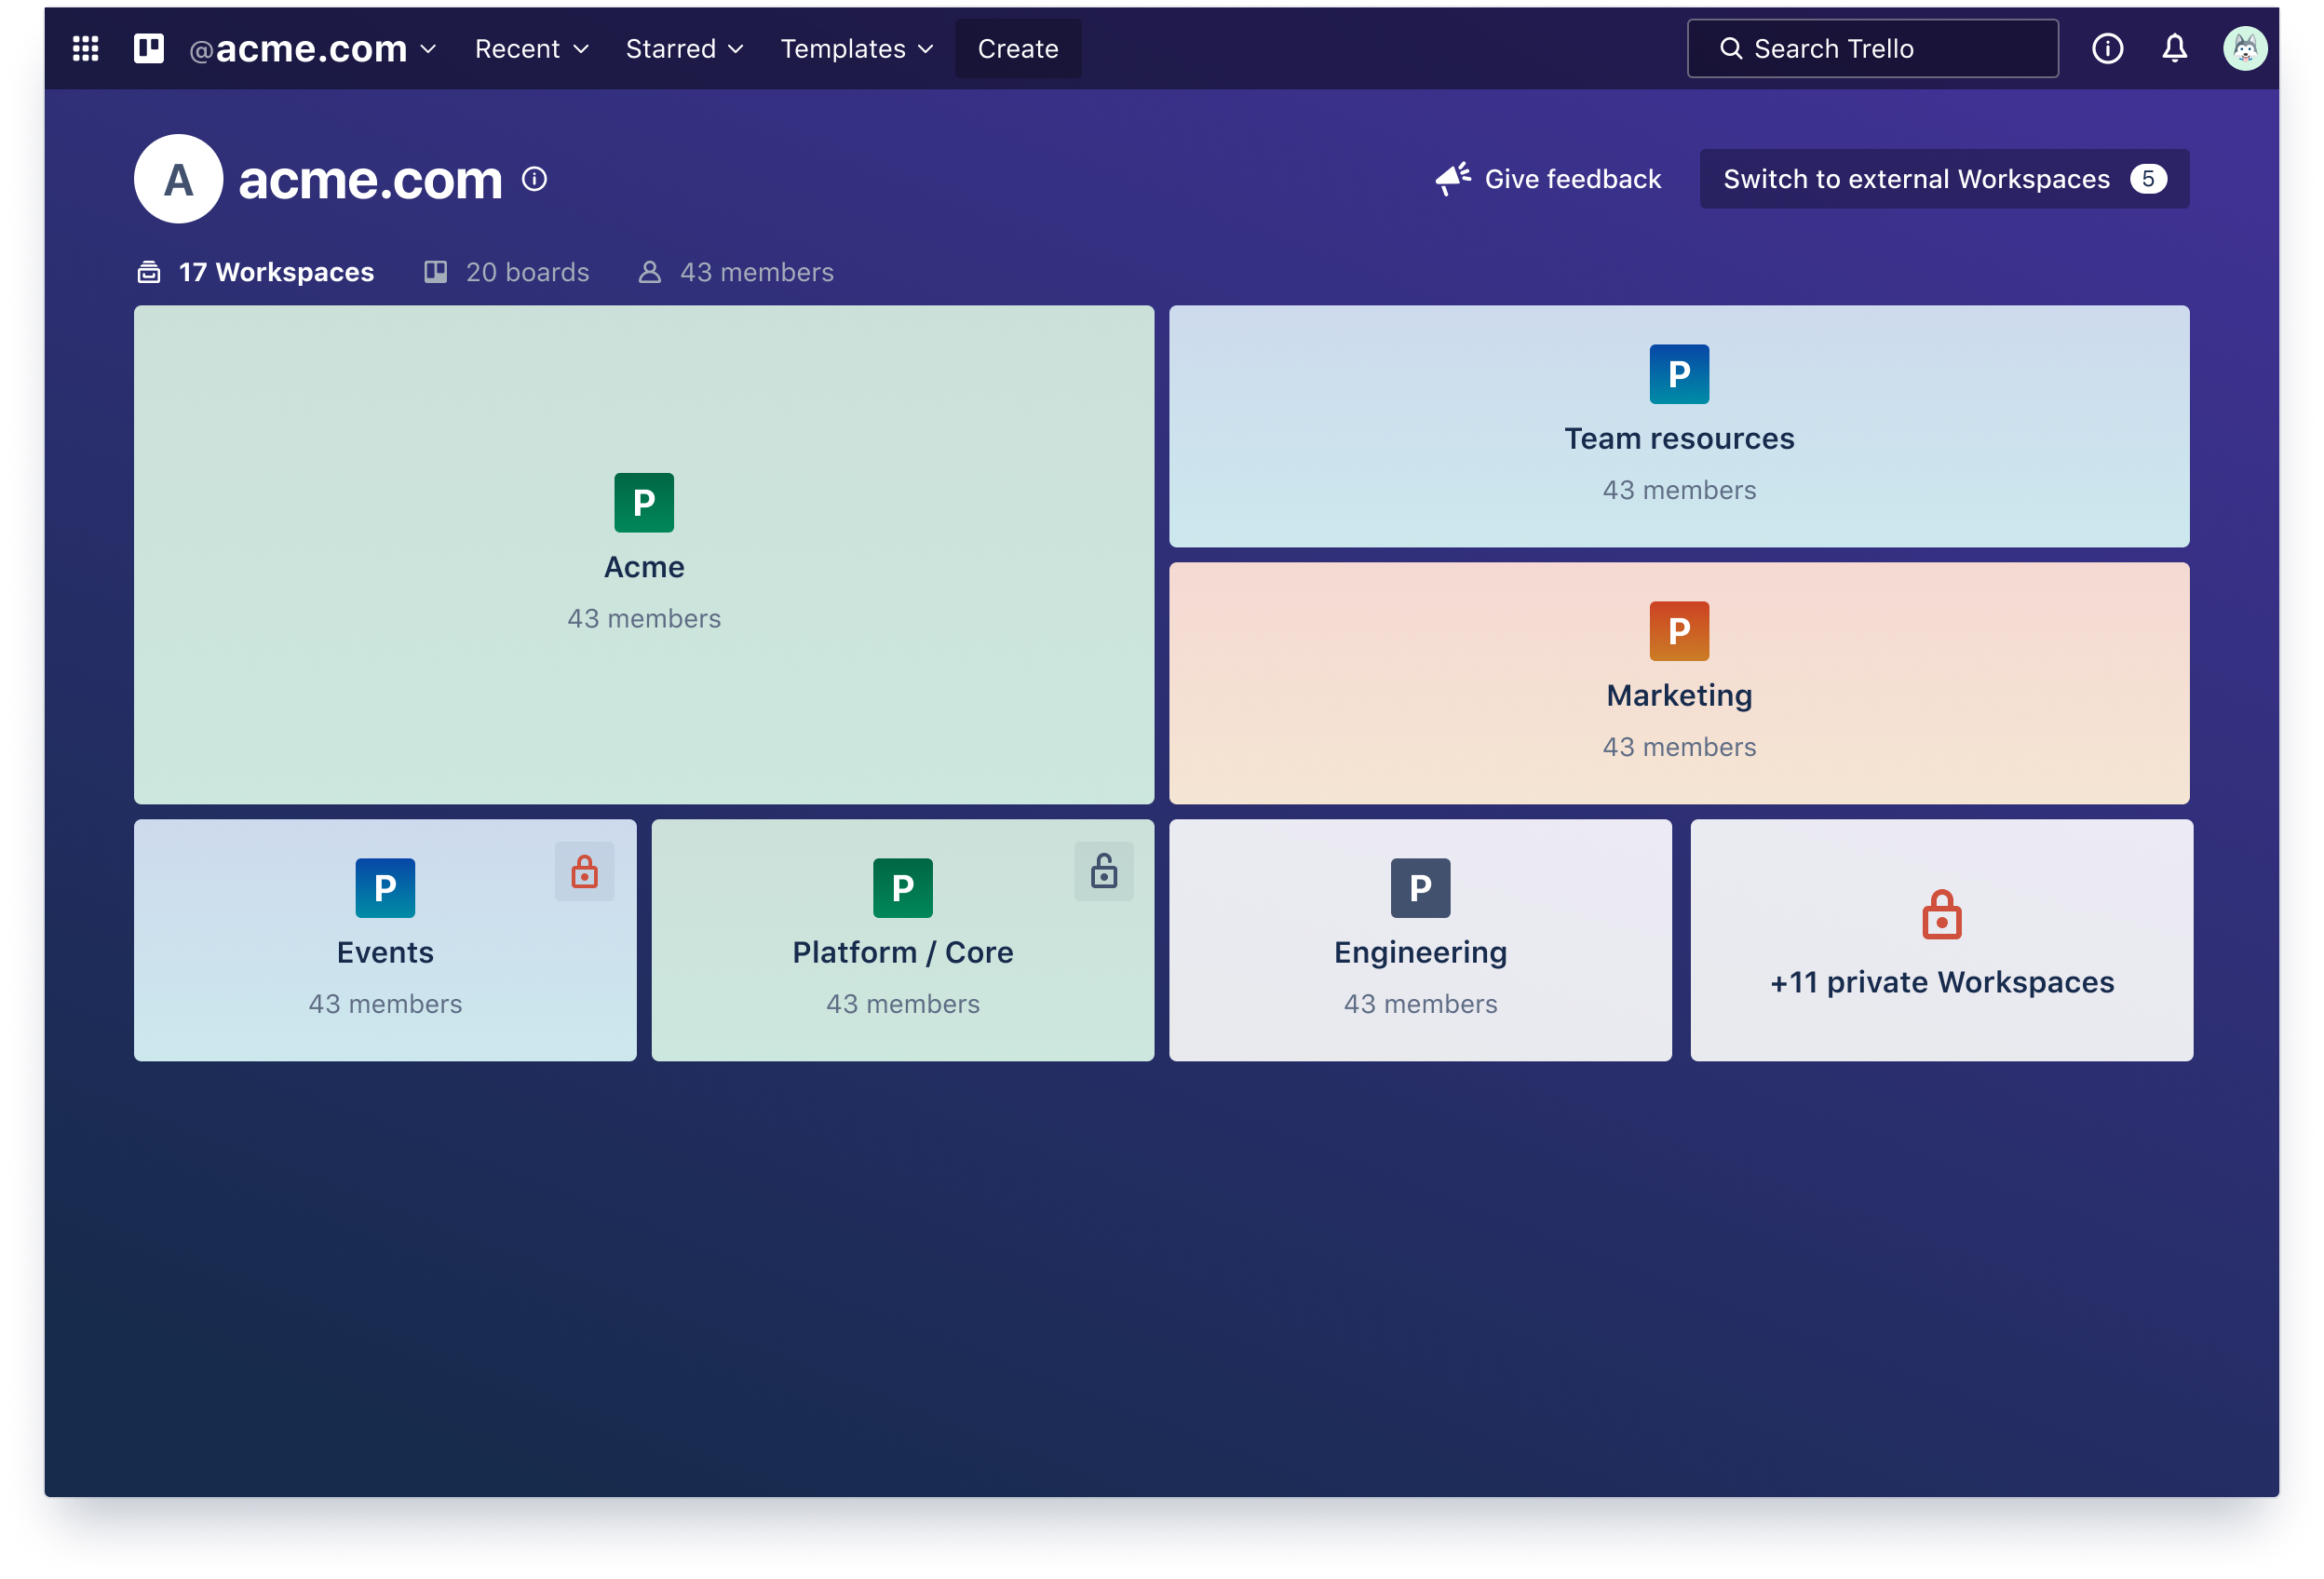Switch to the 20 boards tab

(507, 272)
